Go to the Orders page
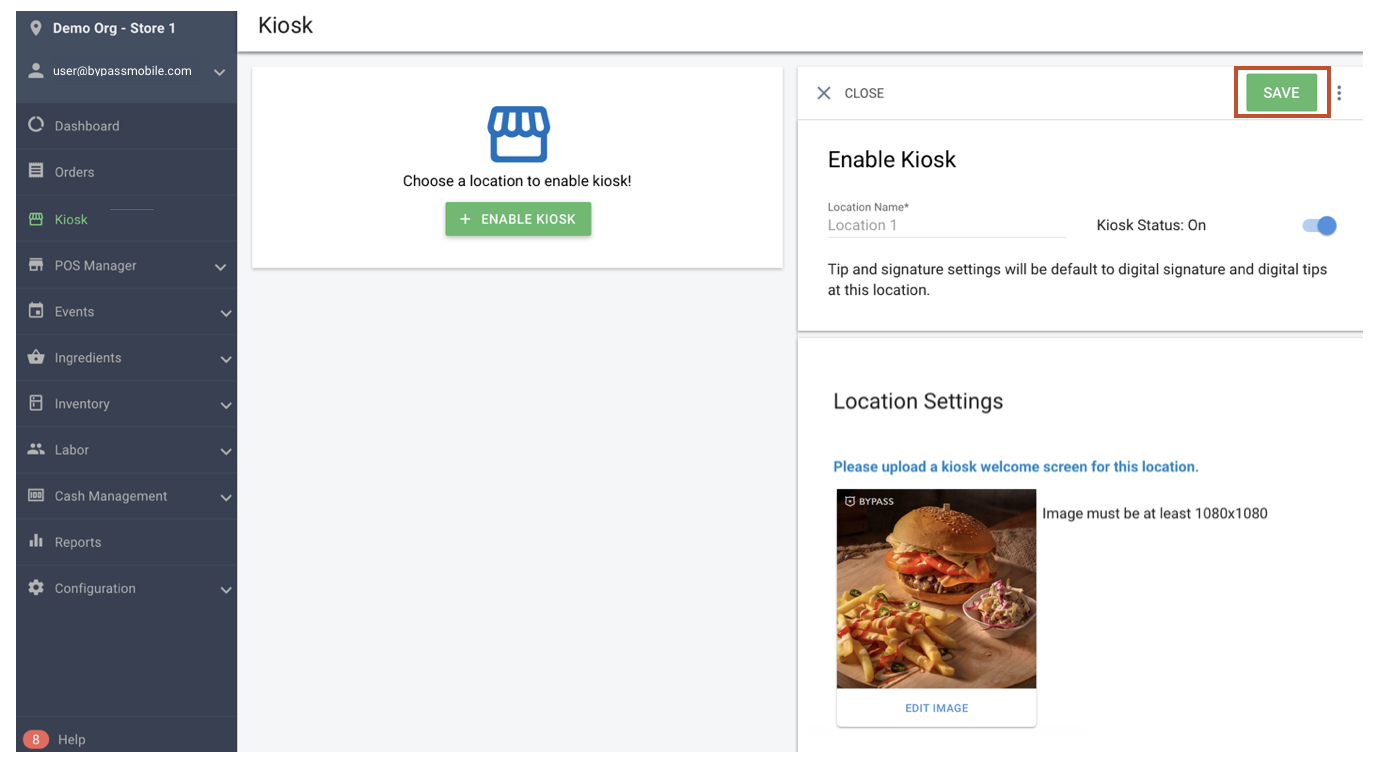This screenshot has width=1378, height=760. coord(127,172)
